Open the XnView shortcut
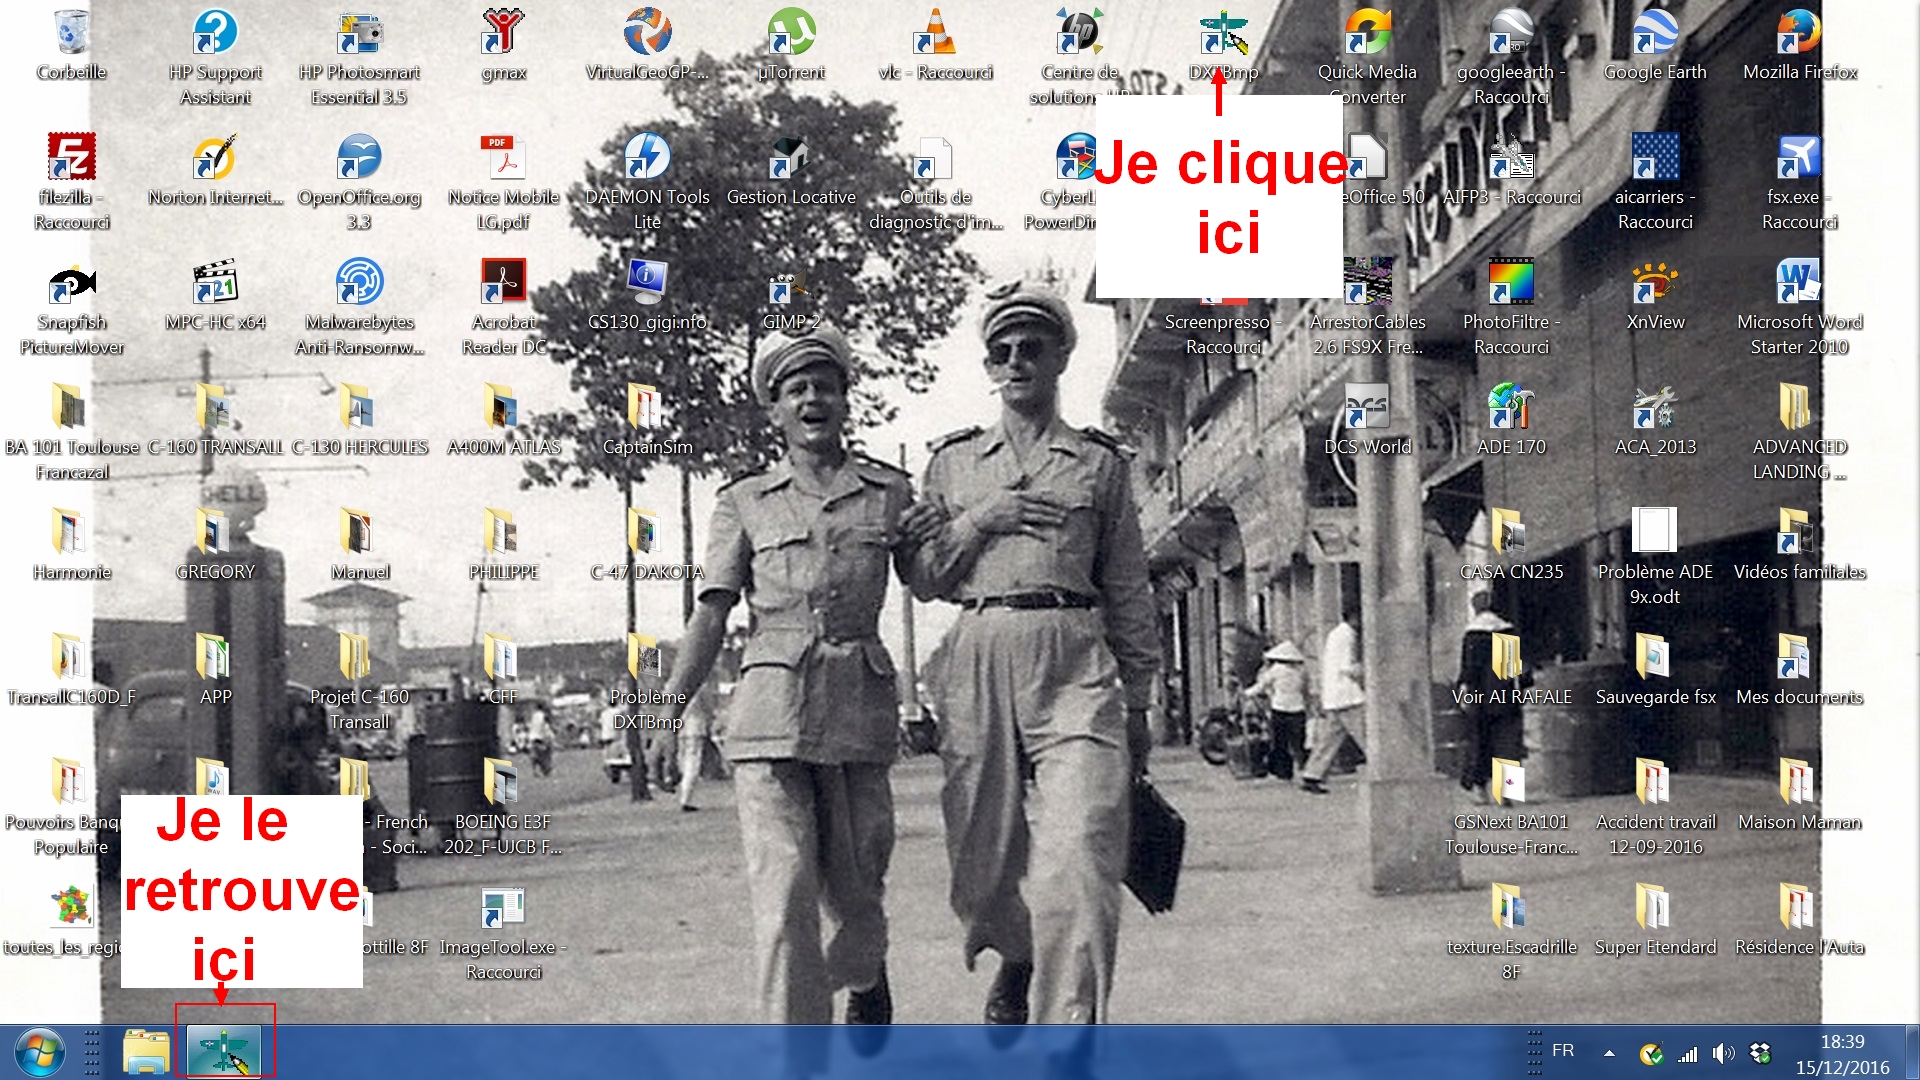Viewport: 1920px width, 1080px height. [x=1655, y=283]
